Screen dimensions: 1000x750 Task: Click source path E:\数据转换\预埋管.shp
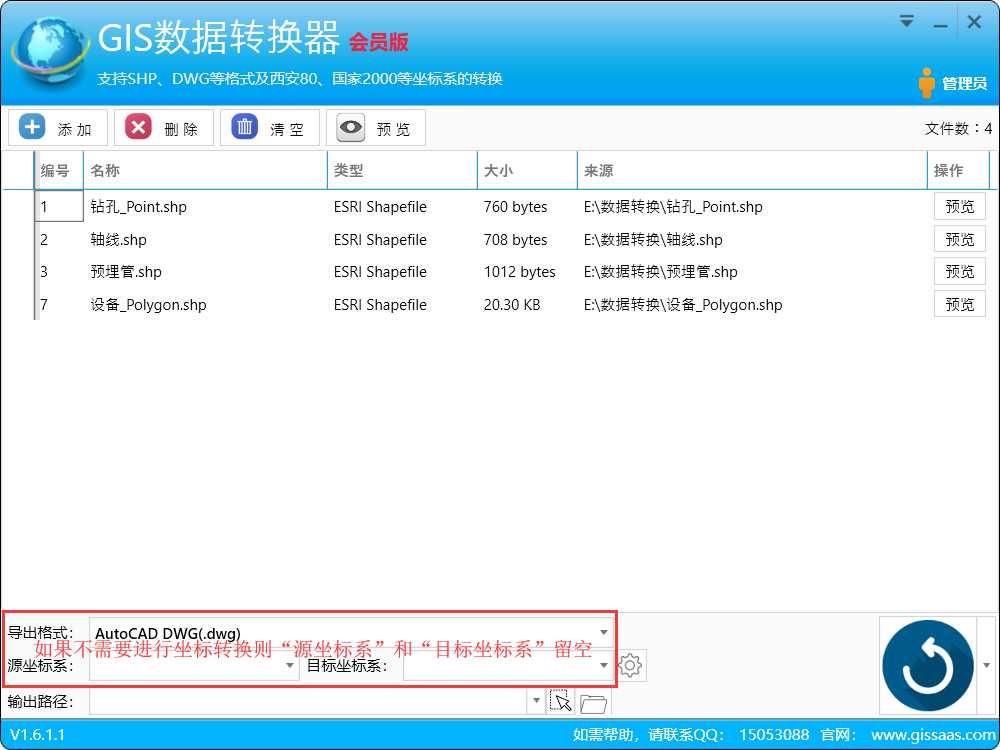660,272
